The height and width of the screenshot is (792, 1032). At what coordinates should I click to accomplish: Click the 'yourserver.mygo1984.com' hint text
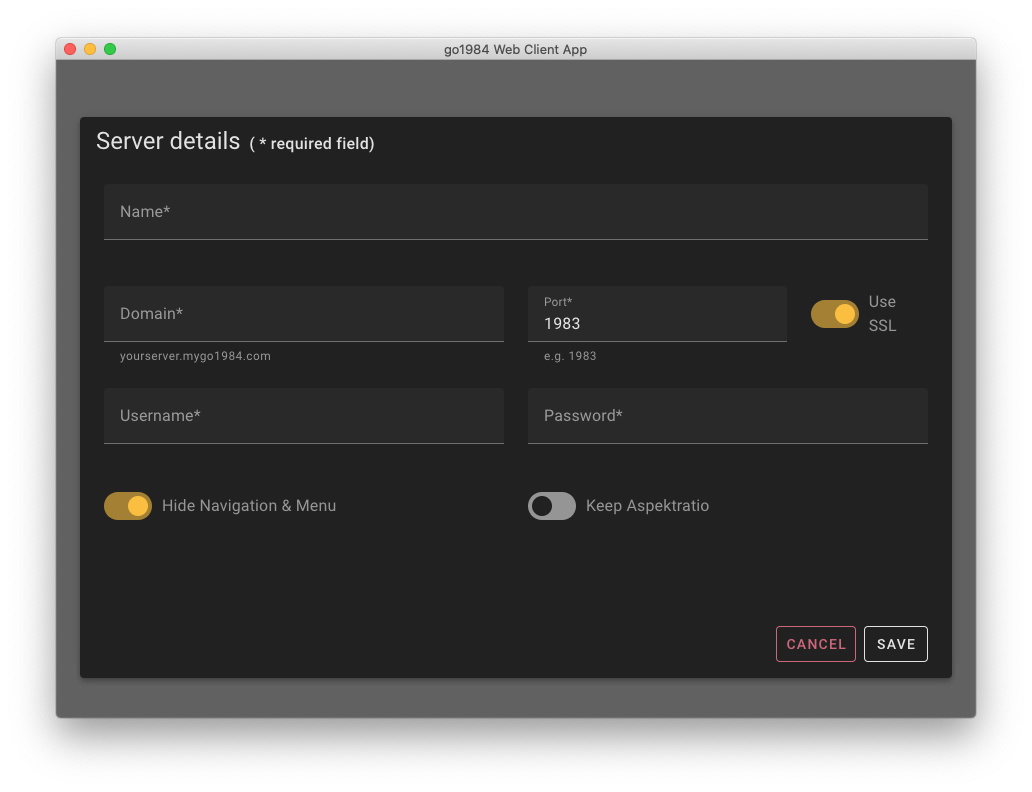tap(195, 356)
